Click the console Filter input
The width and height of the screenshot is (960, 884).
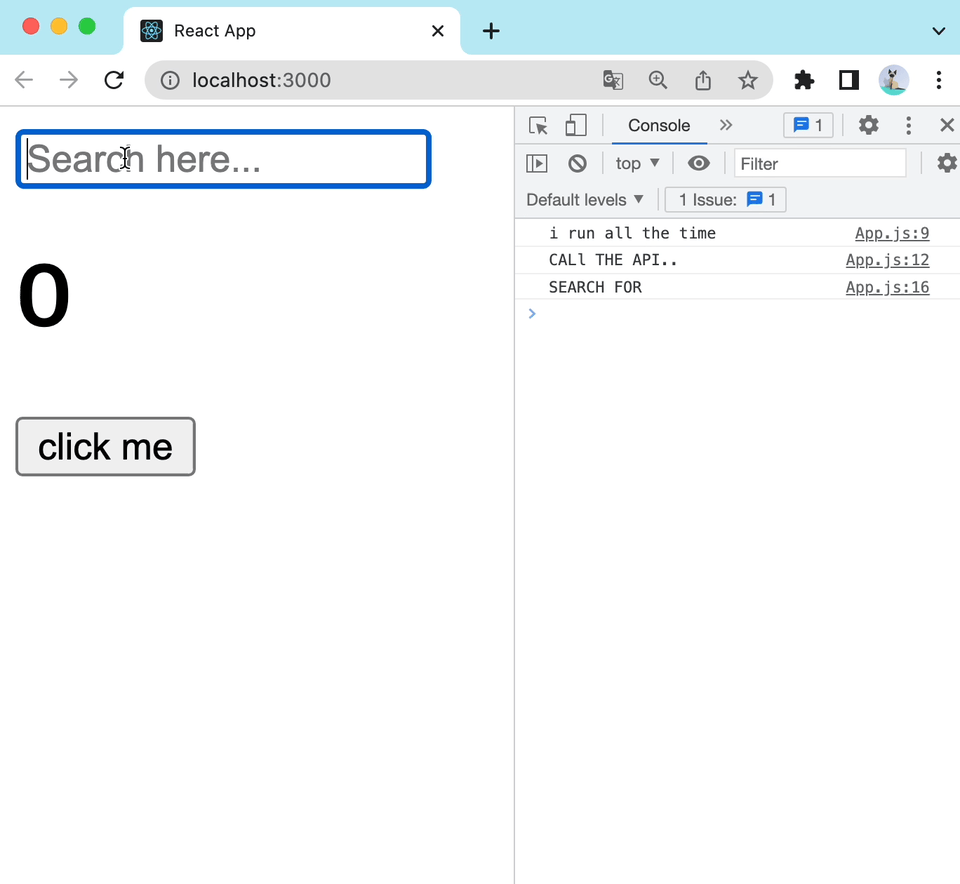point(820,163)
